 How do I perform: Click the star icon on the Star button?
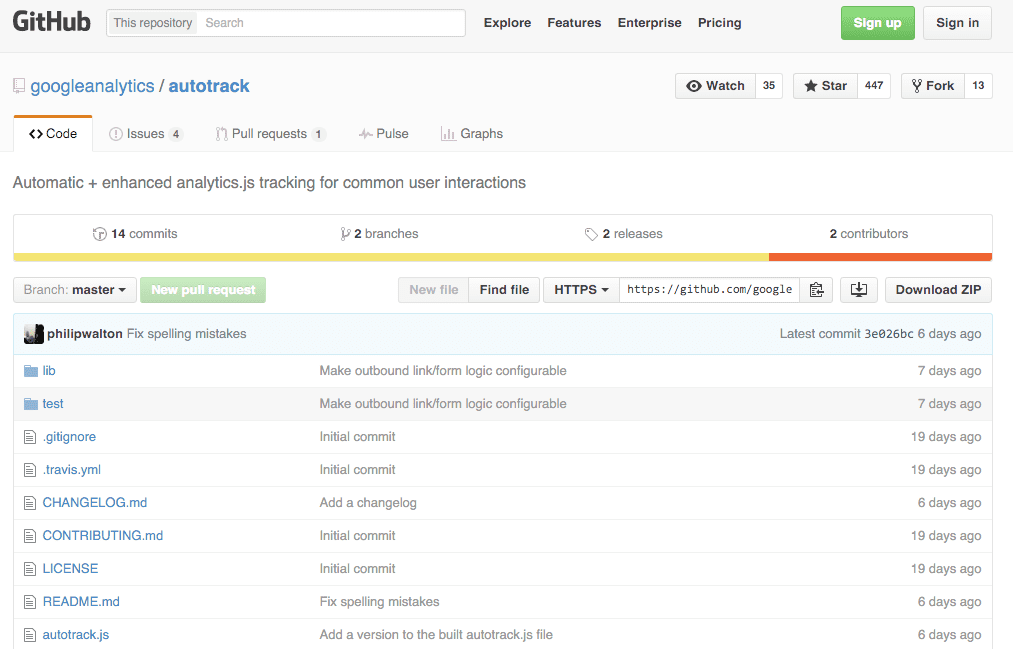[x=811, y=85]
